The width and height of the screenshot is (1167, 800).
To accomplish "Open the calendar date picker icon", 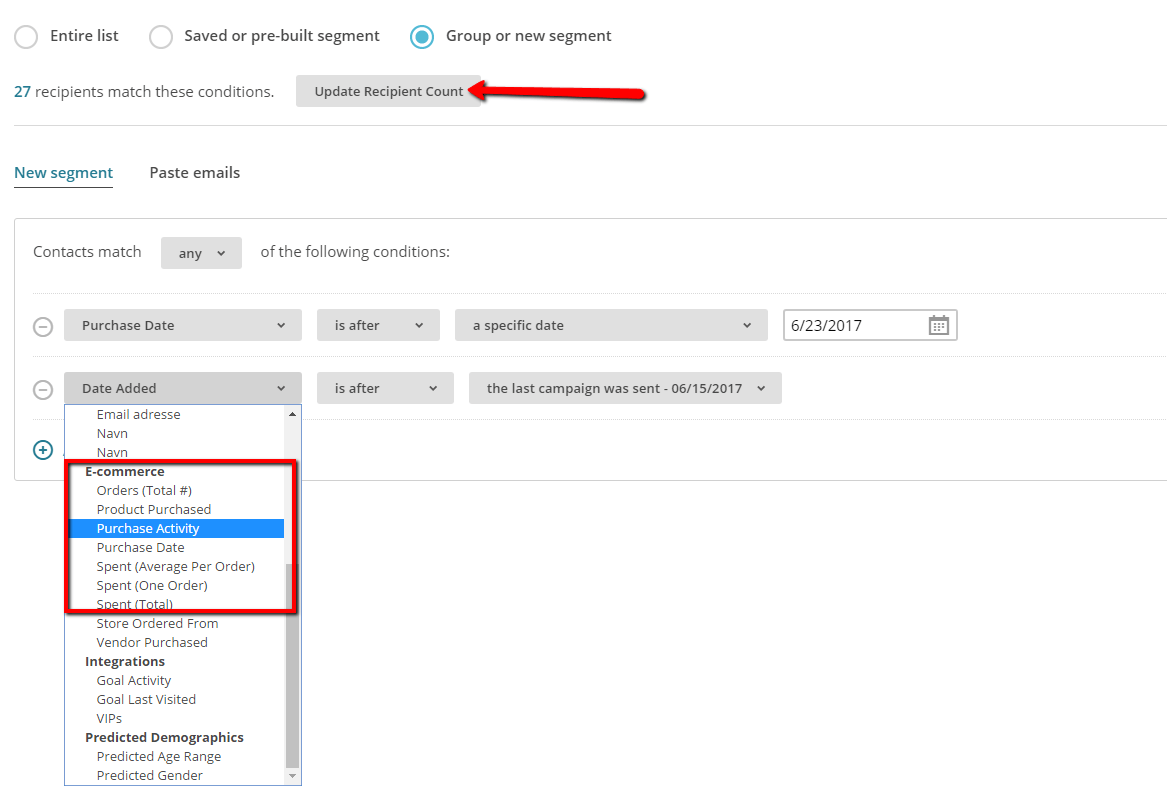I will (939, 325).
